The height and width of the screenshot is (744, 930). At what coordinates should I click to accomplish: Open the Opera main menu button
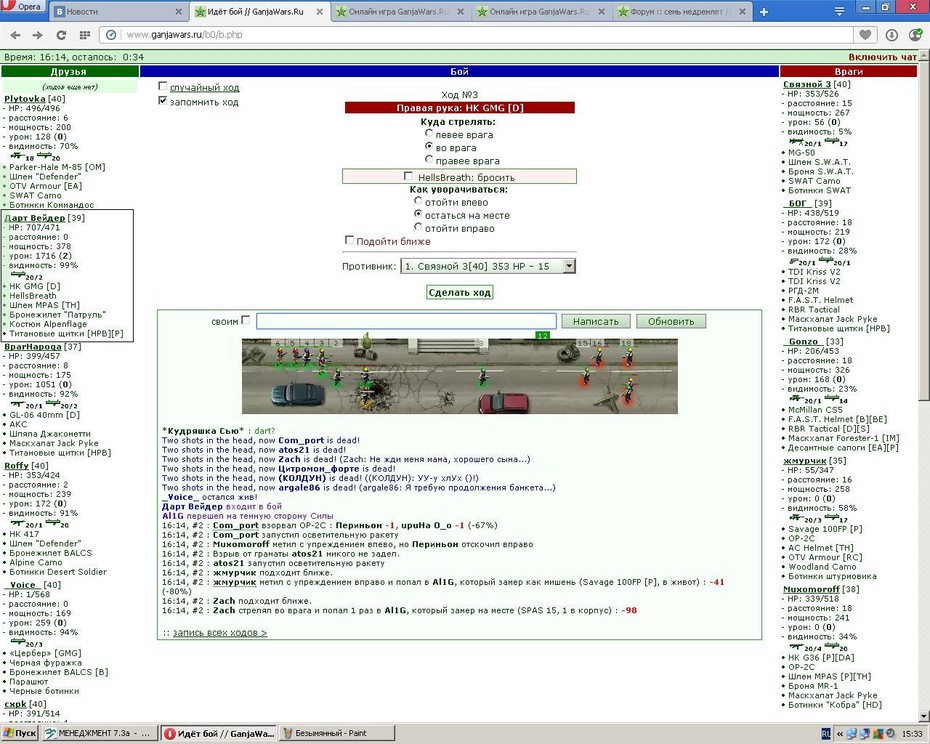tap(23, 7)
